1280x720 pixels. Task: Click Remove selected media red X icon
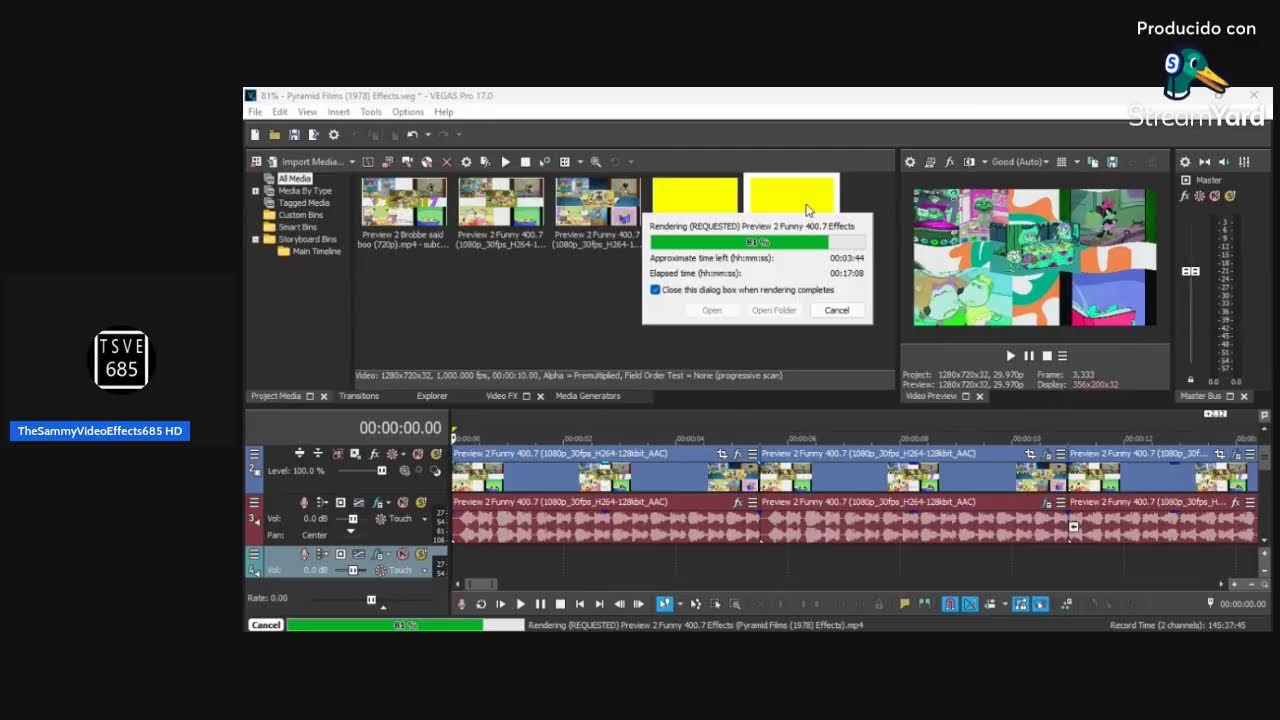447,162
